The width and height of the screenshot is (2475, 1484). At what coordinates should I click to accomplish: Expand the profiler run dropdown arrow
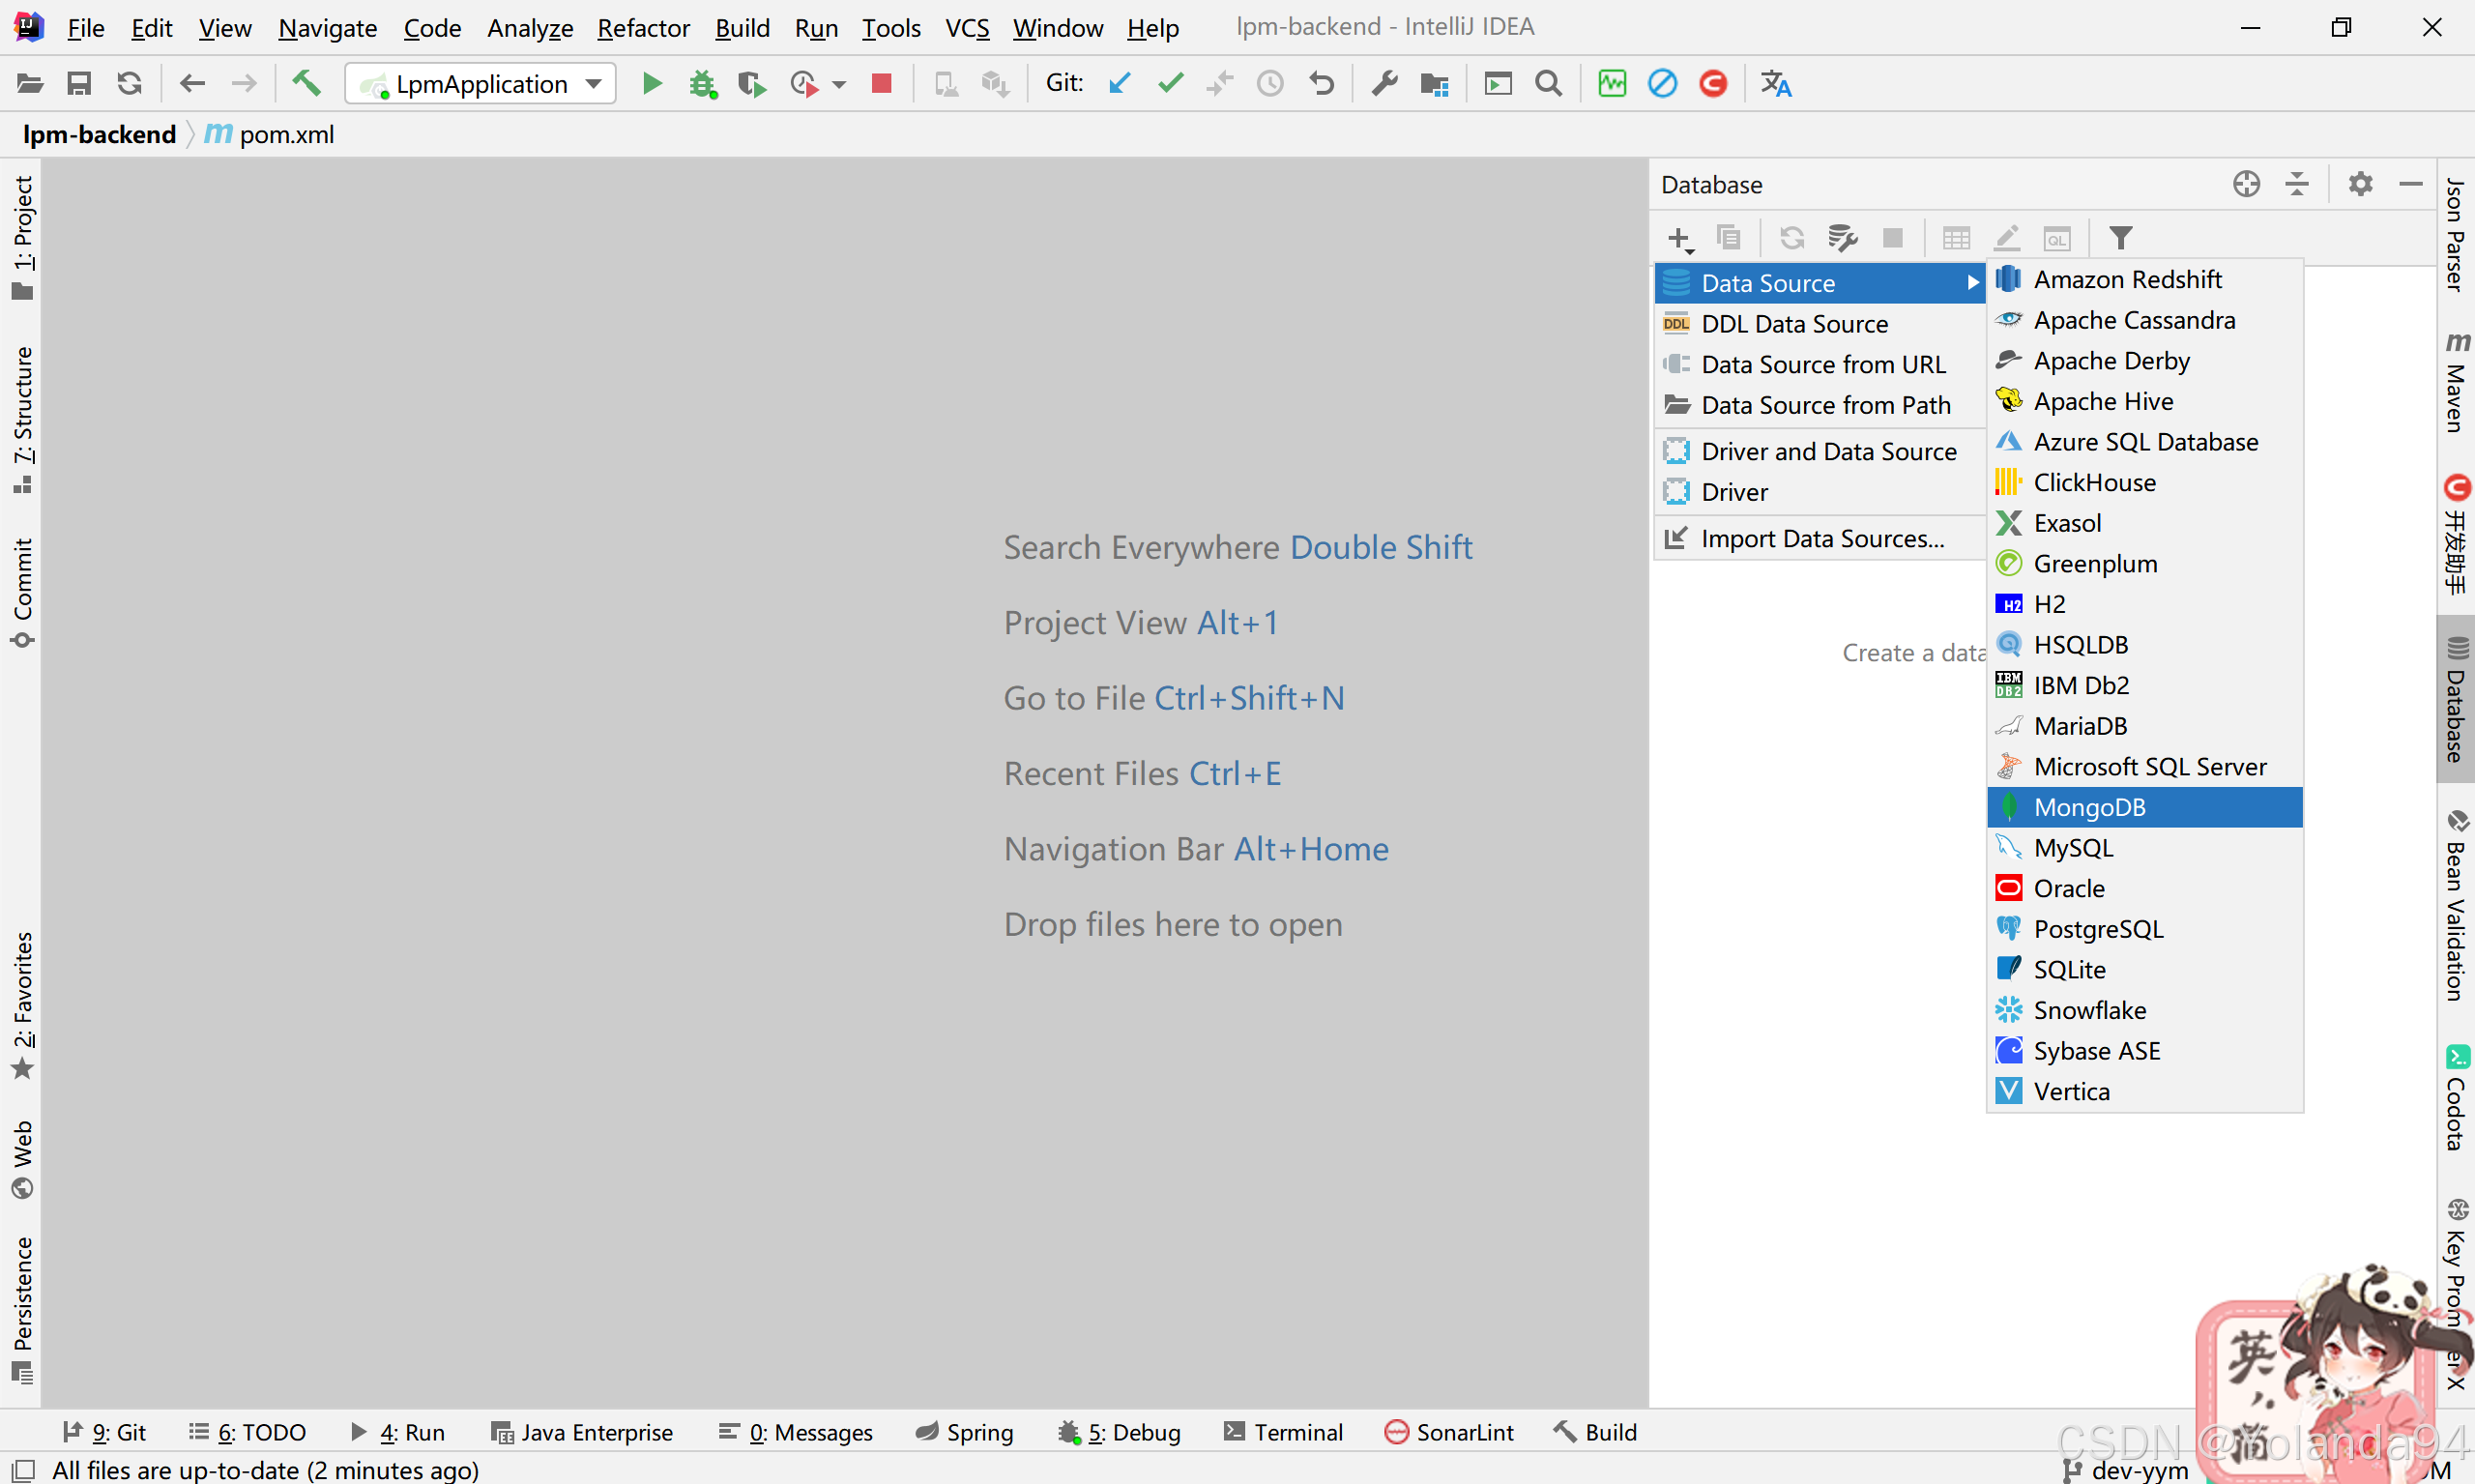coord(839,84)
